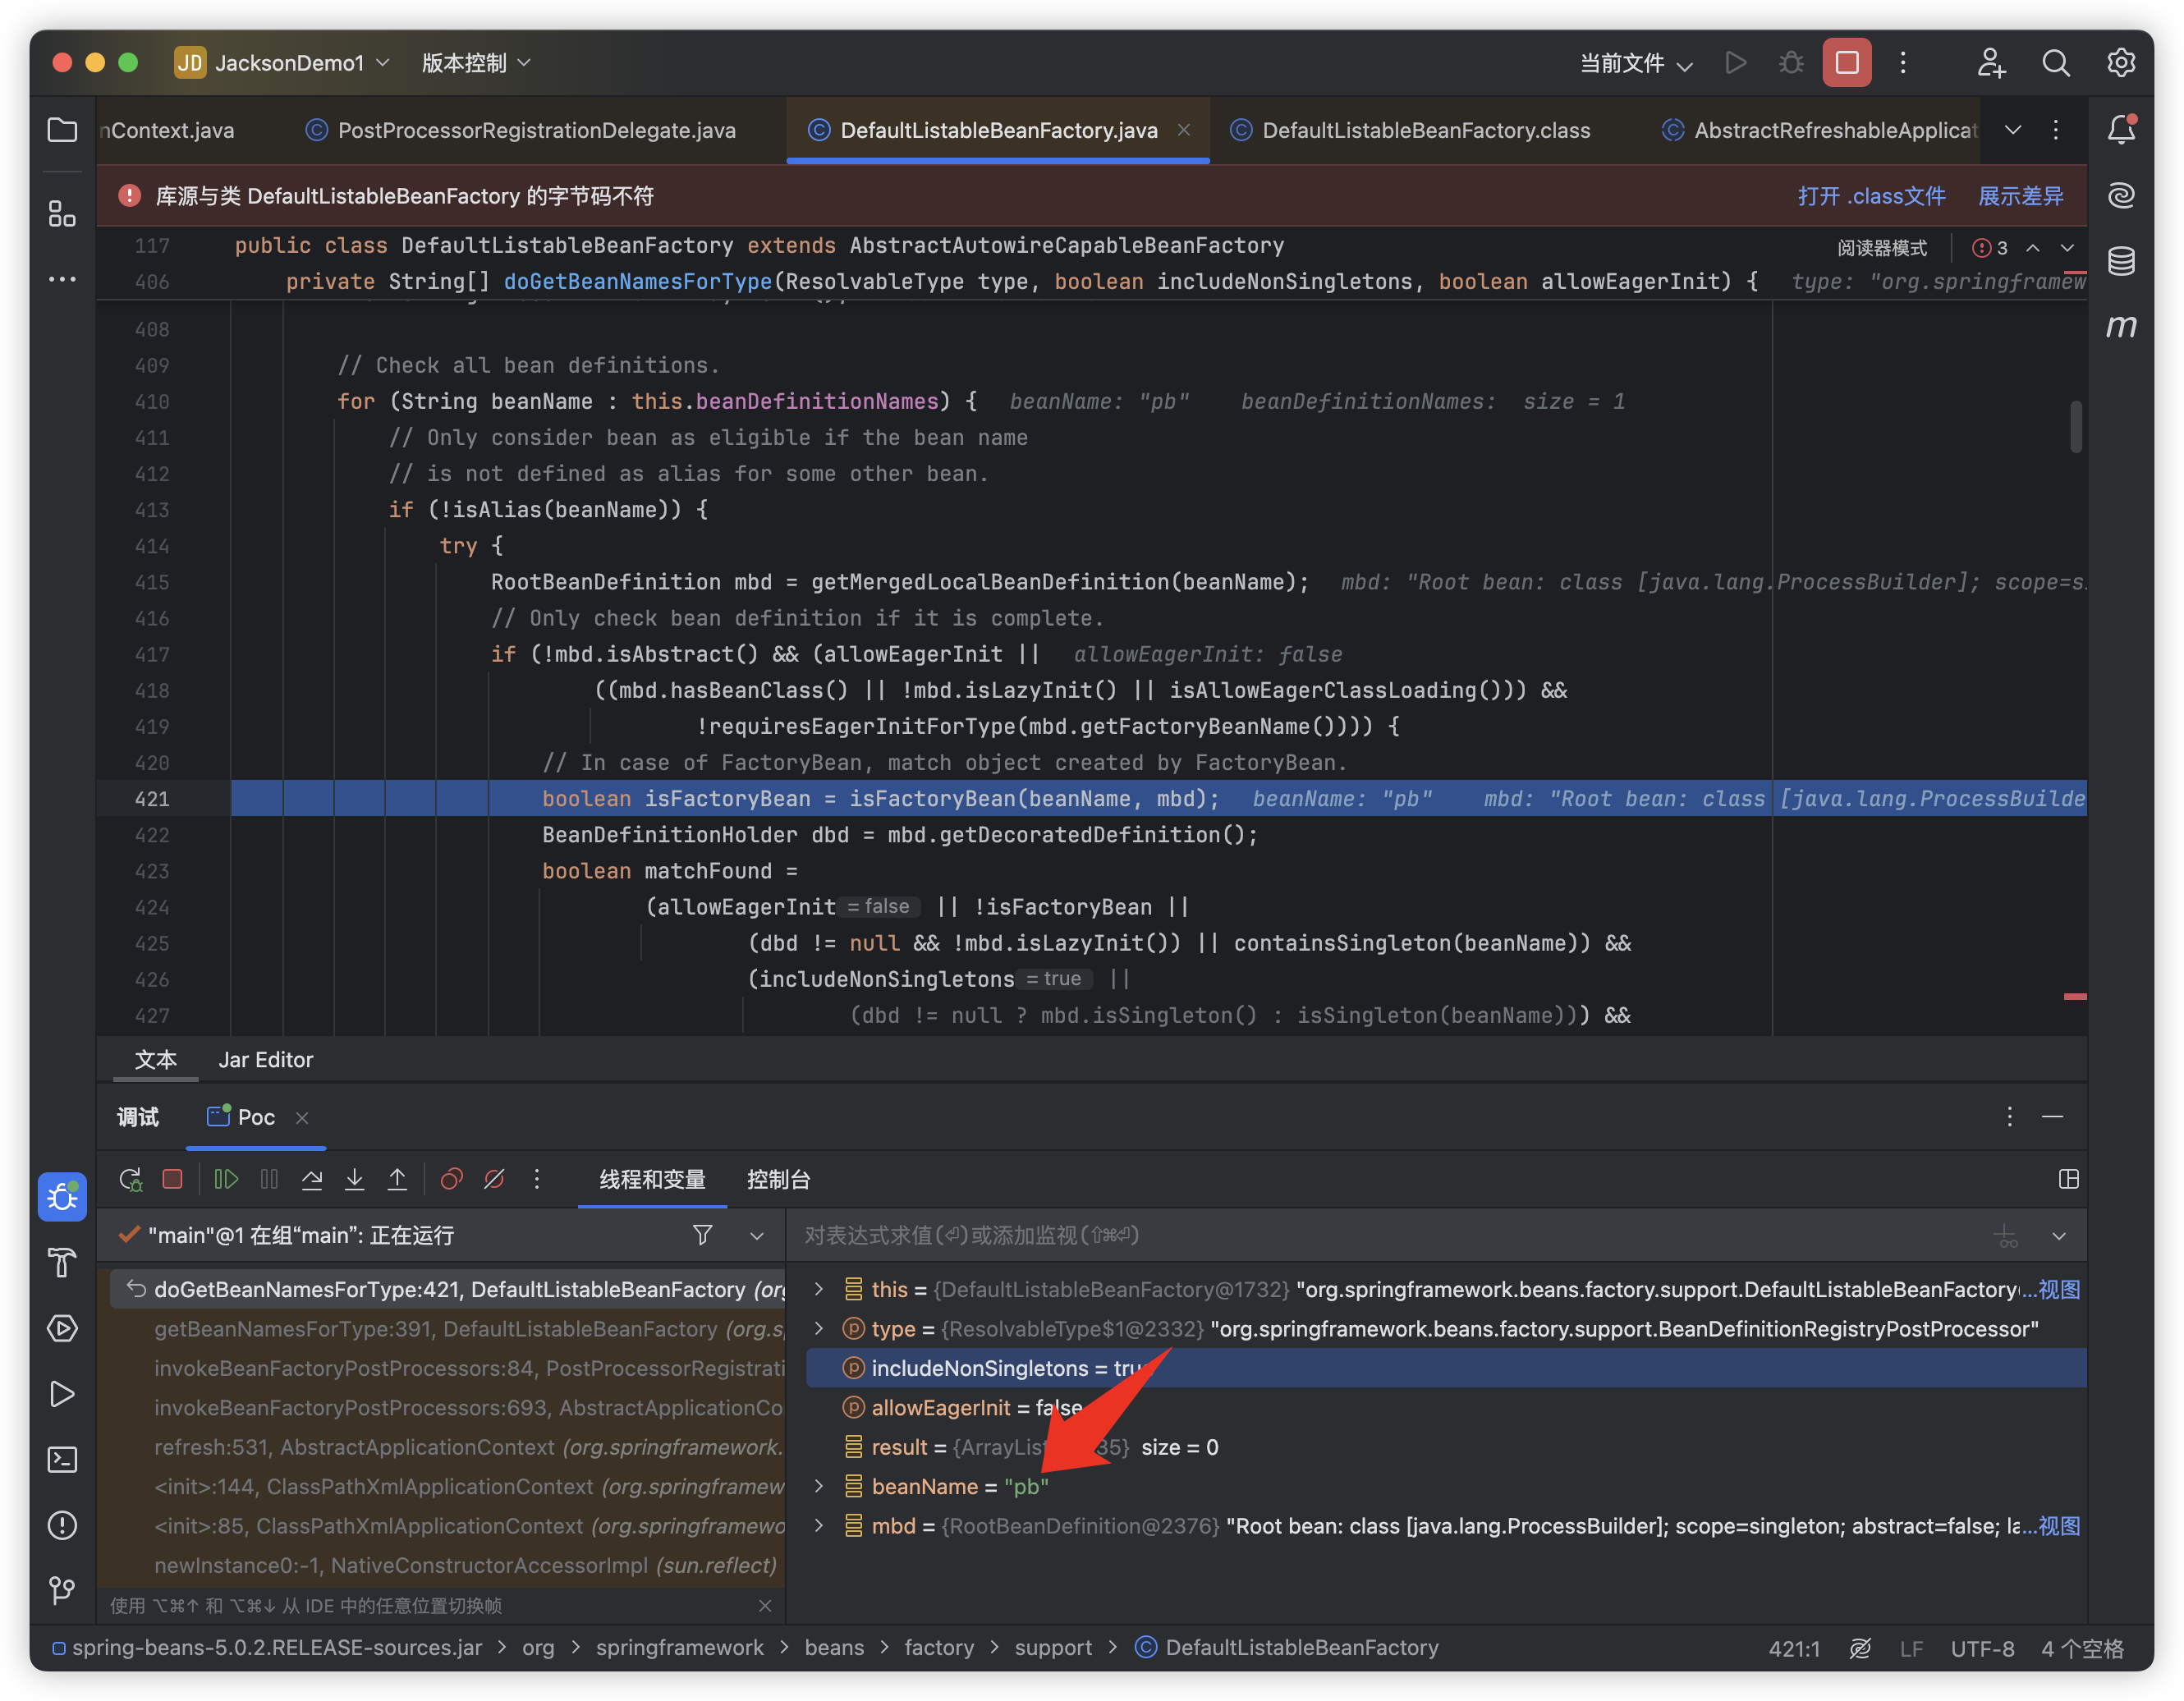2184x1701 pixels.
Task: Open the Build hammer tool window
Action: pyautogui.click(x=62, y=1263)
